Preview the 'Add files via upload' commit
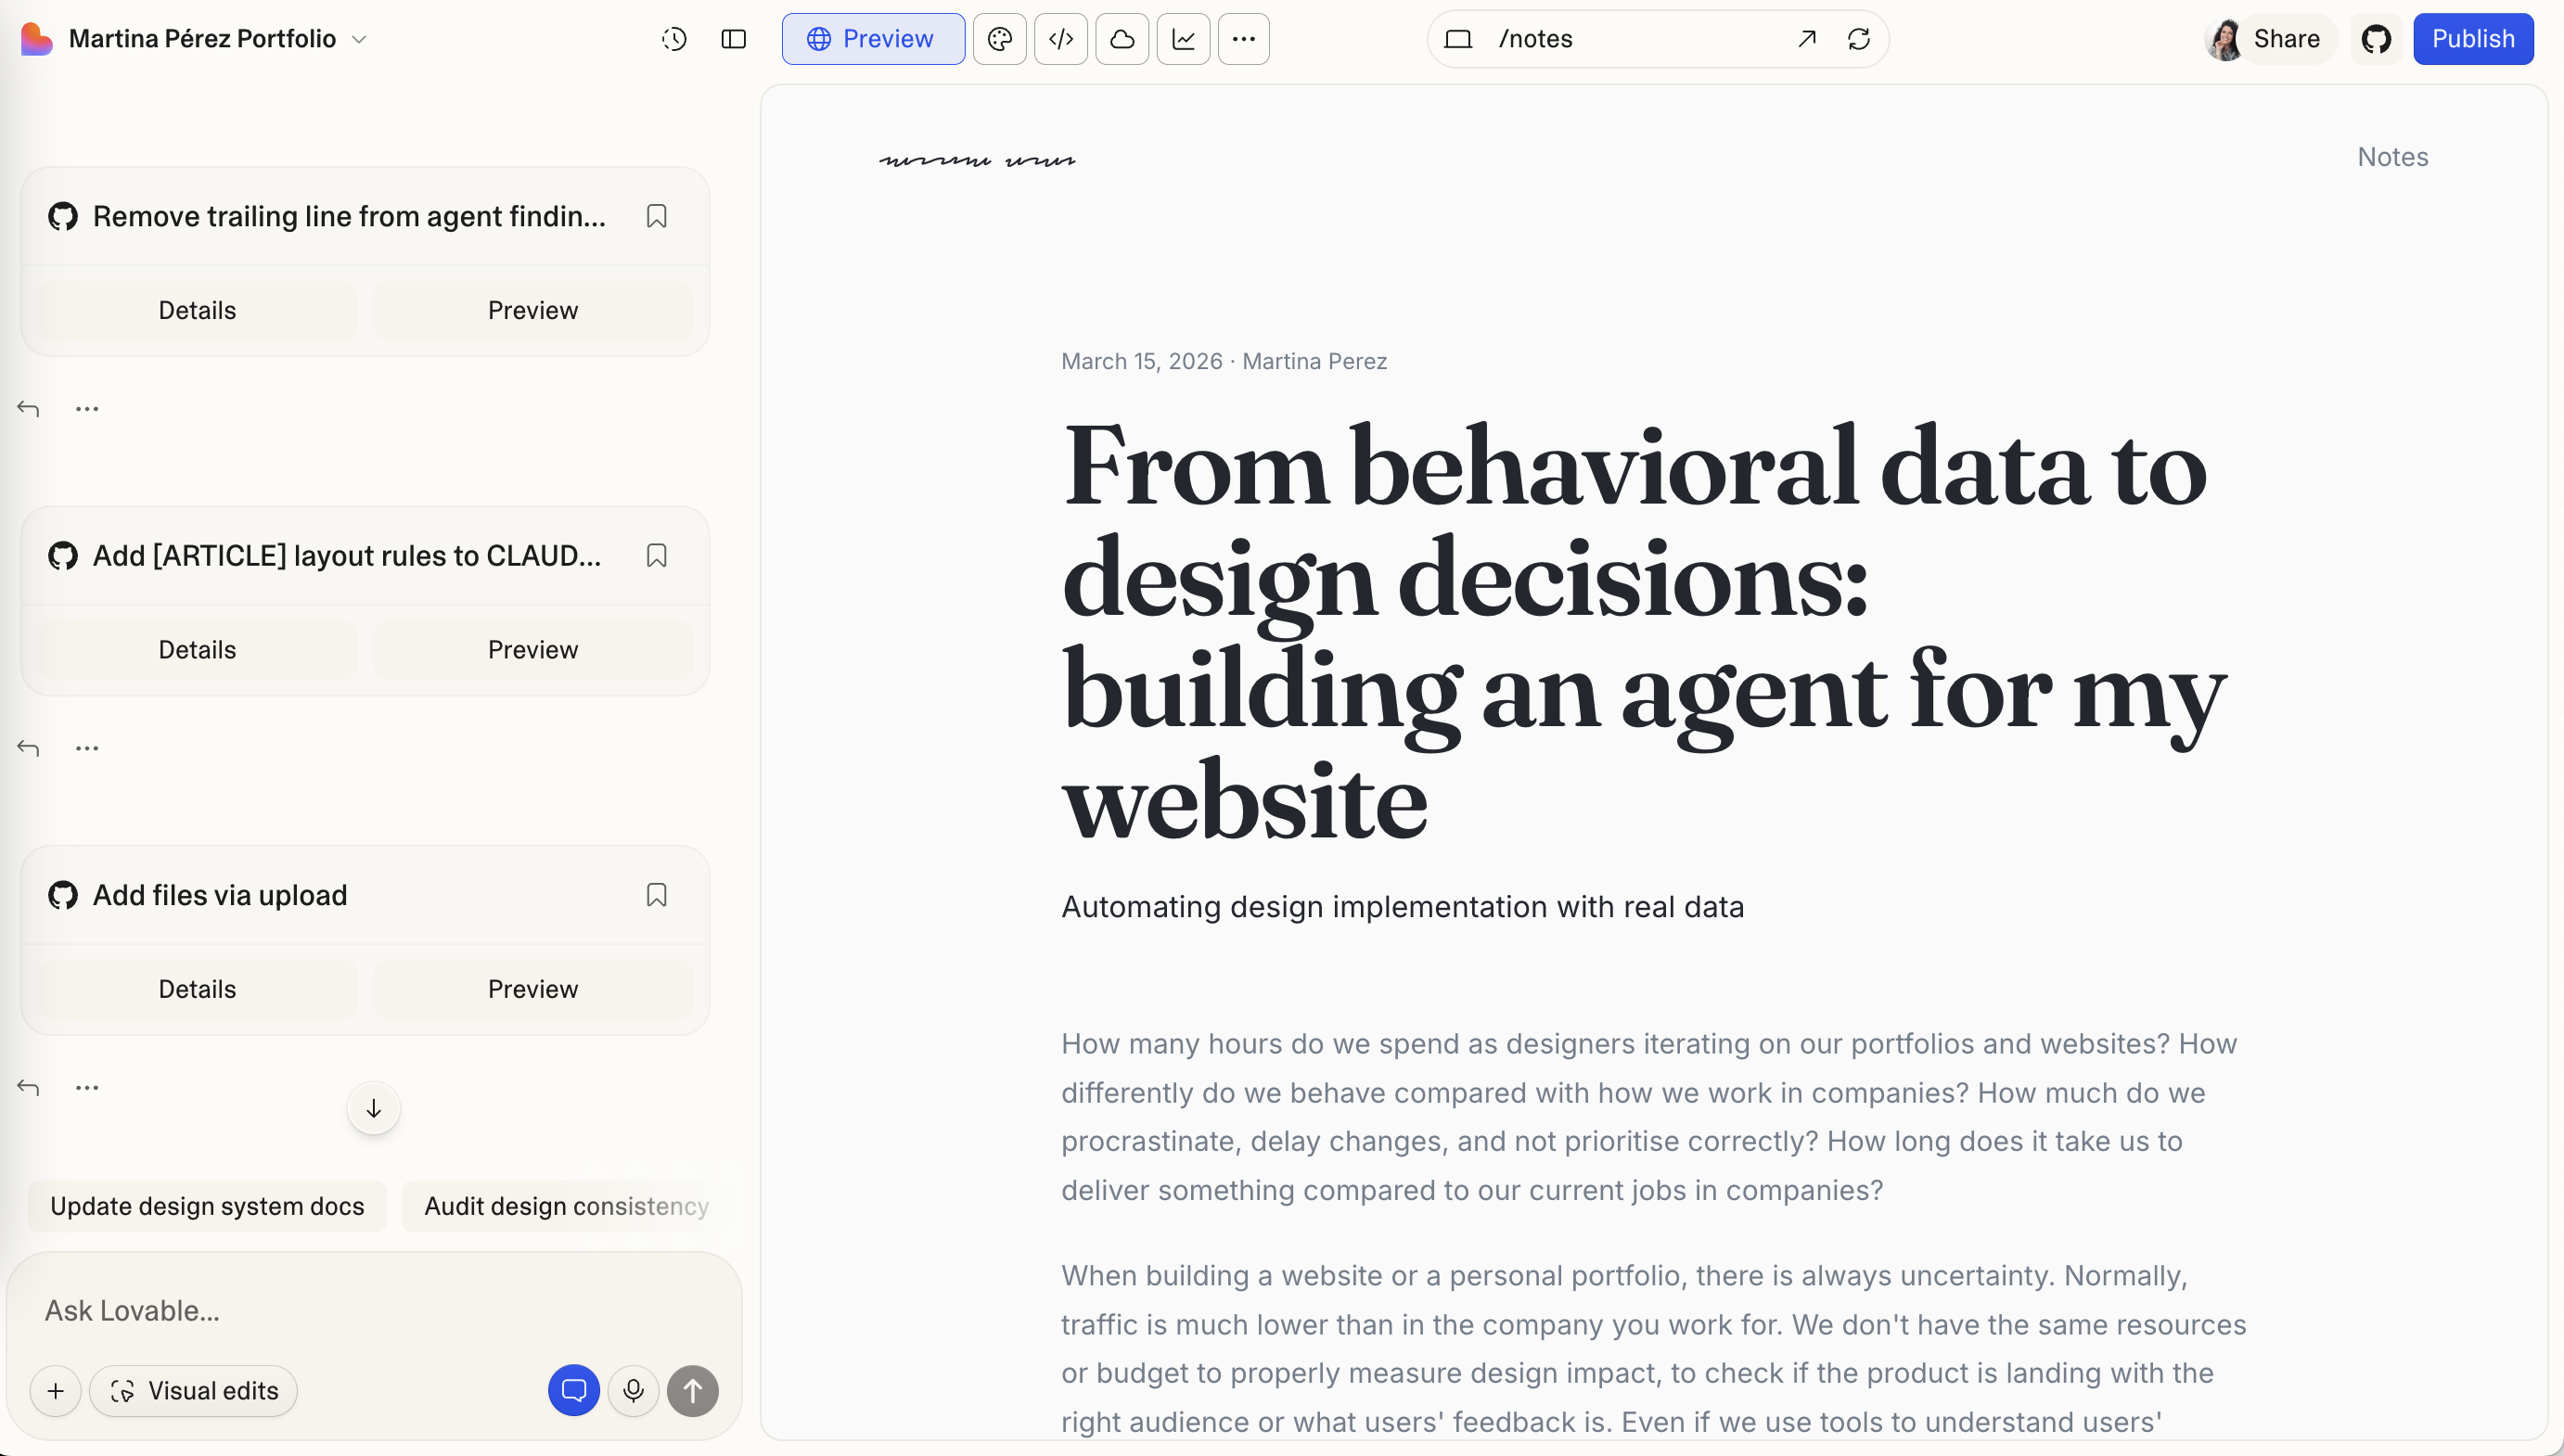The image size is (2564, 1456). coord(533,989)
